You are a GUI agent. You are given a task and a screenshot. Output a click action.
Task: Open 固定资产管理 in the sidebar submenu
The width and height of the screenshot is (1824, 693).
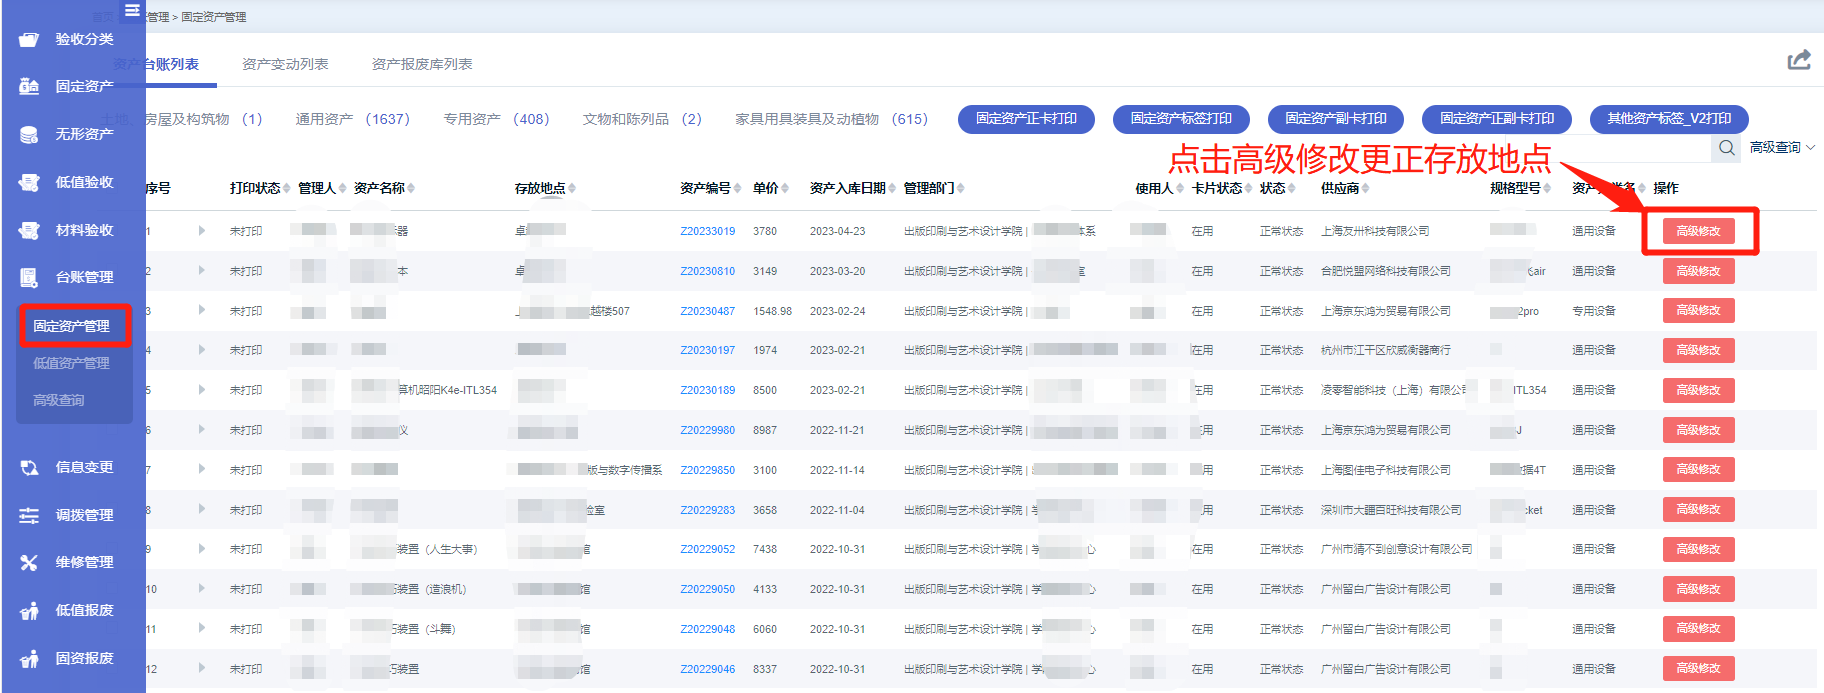(x=71, y=326)
